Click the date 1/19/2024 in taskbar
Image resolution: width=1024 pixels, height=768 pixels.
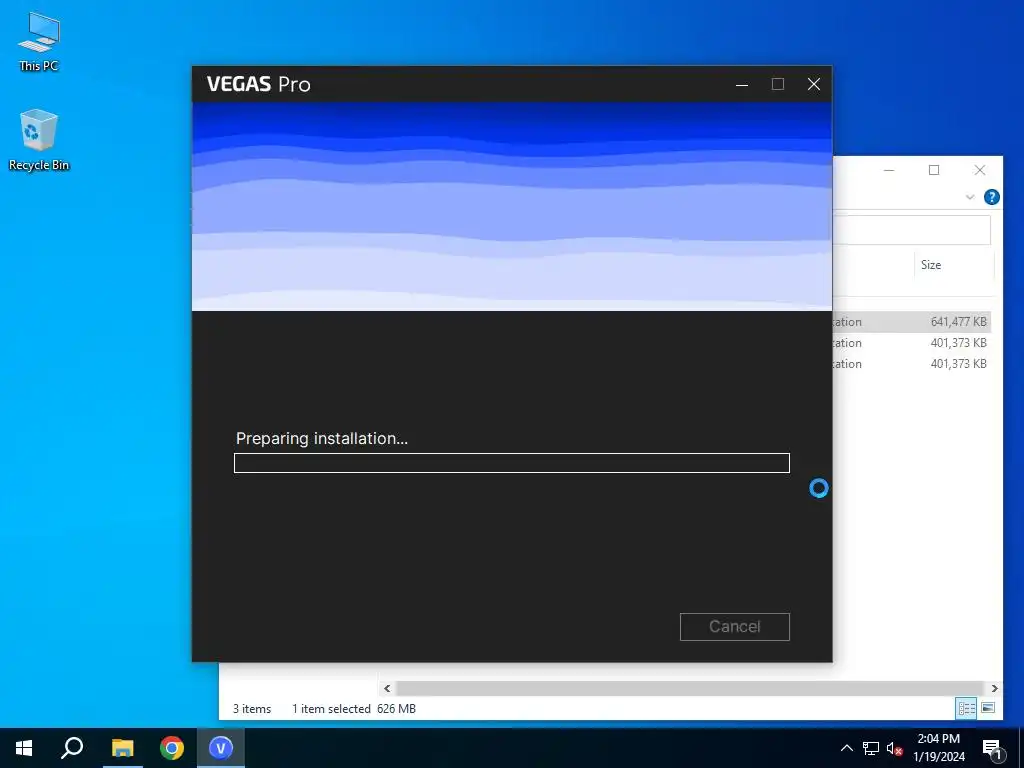click(x=938, y=757)
